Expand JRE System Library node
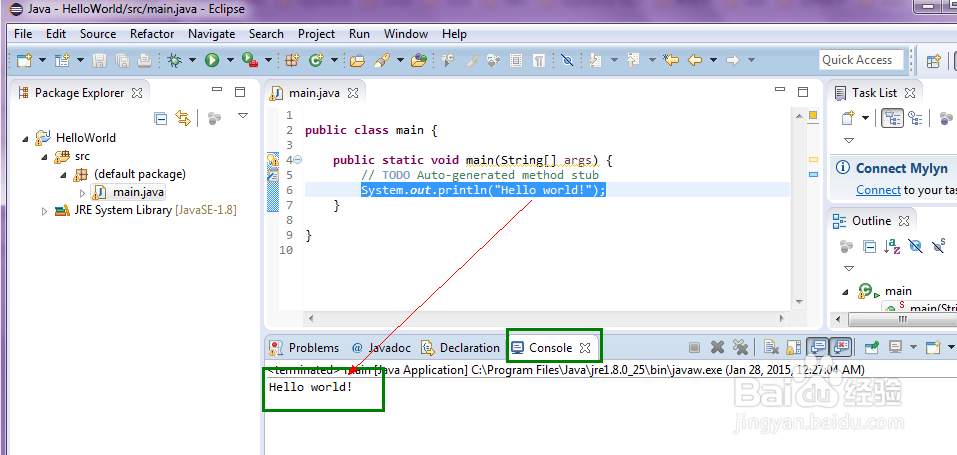The height and width of the screenshot is (455, 957). (x=44, y=211)
